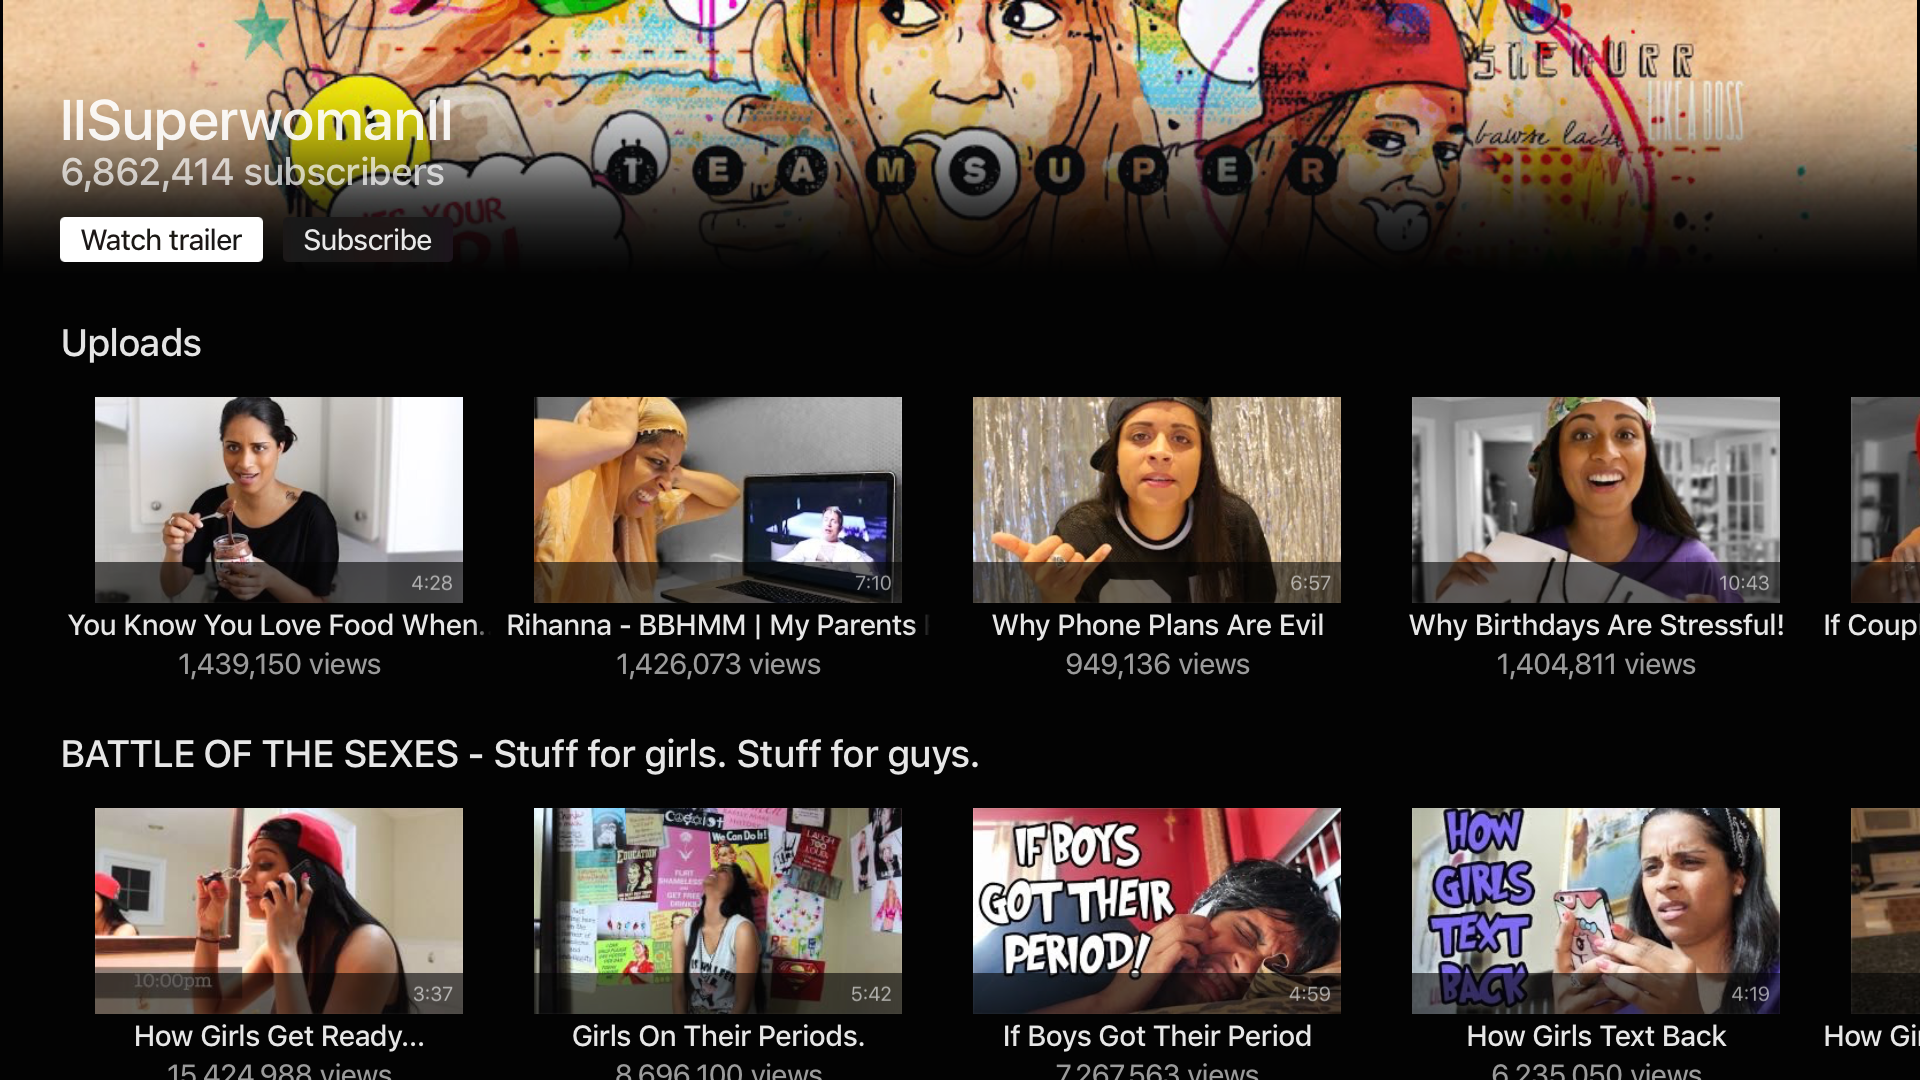
Task: Click the Why Phone Plans Are Evil title
Action: tap(1157, 625)
